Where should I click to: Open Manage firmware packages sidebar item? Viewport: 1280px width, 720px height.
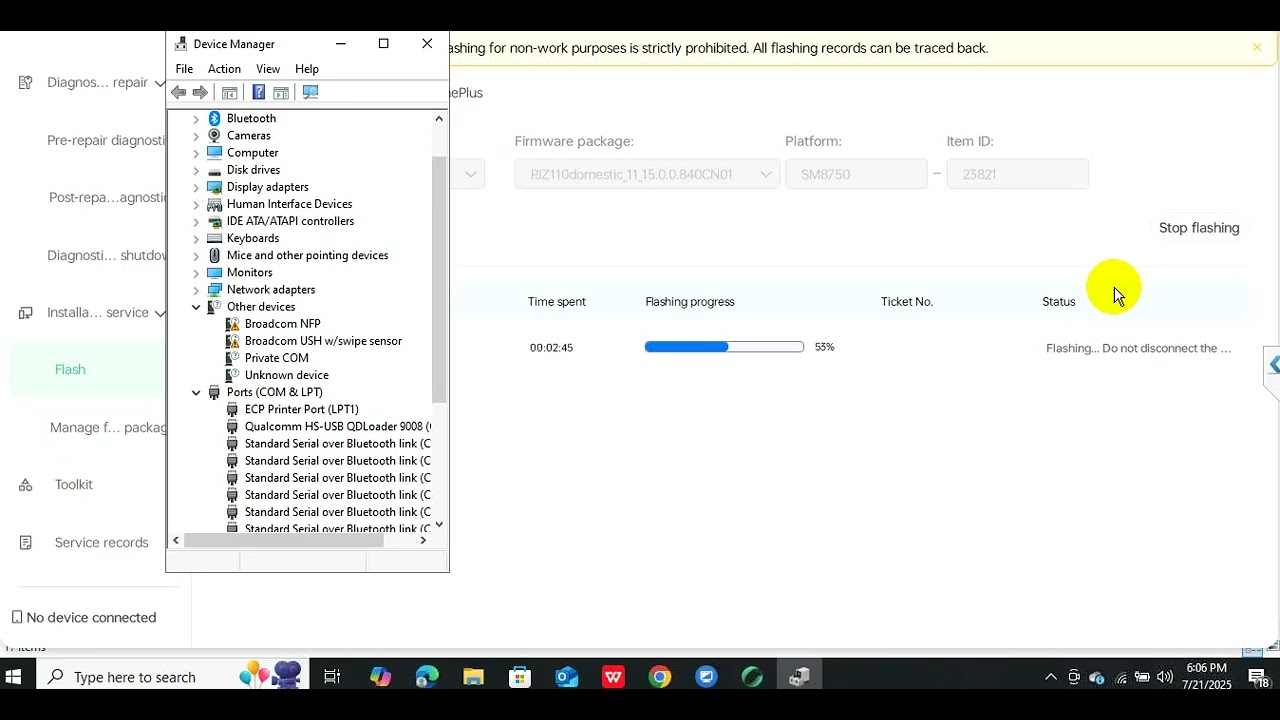coord(108,427)
